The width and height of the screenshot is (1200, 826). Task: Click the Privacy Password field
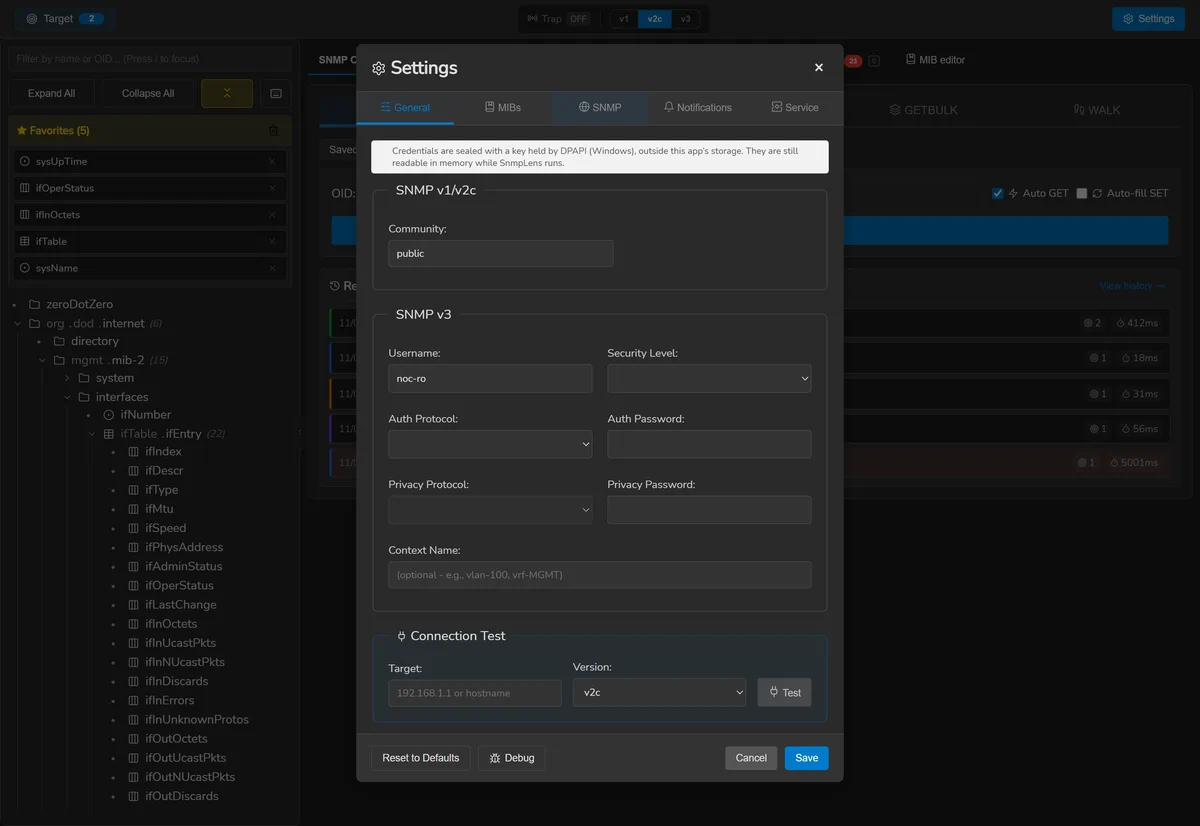click(709, 510)
